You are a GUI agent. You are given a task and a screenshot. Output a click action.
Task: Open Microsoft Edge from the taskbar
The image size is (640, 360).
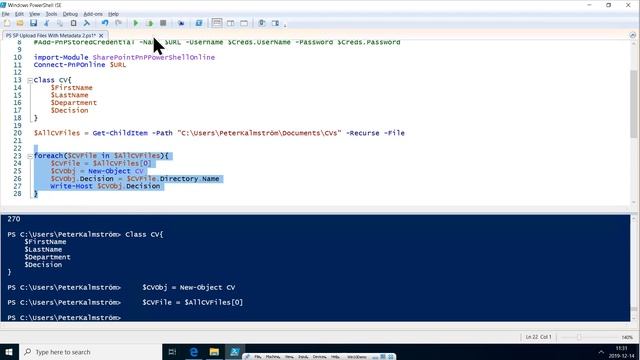point(193,352)
